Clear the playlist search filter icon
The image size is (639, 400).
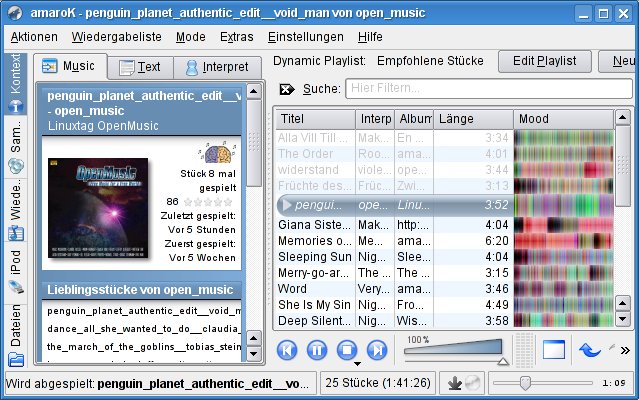(287, 89)
